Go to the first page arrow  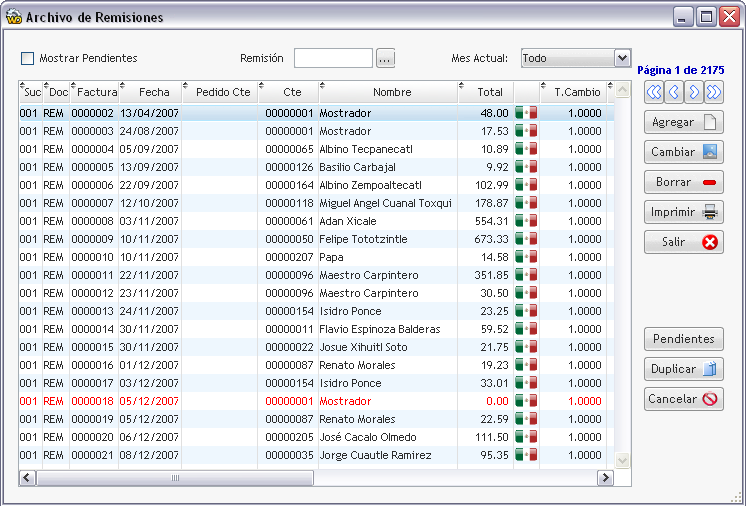pos(654,92)
